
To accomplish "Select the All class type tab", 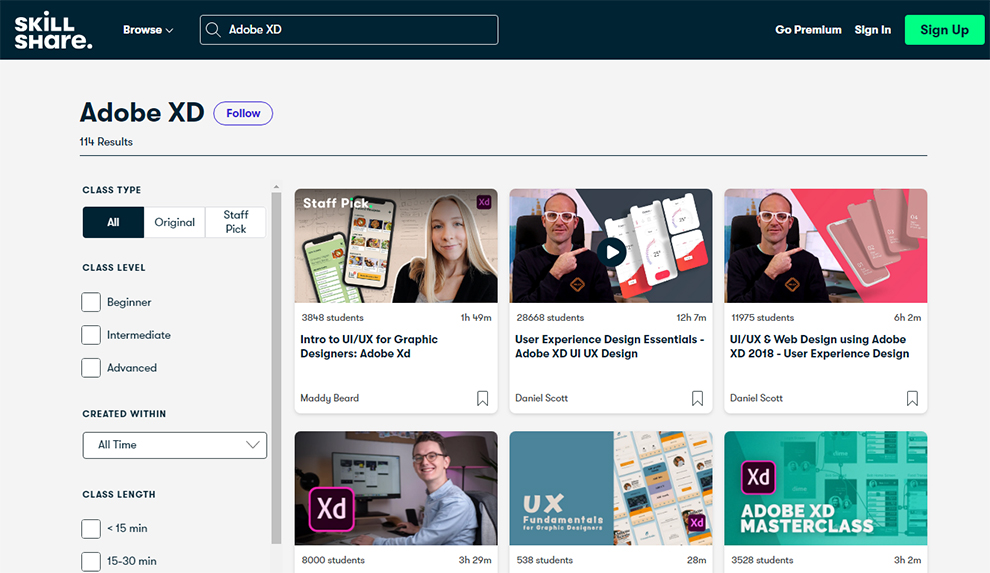I will (113, 222).
